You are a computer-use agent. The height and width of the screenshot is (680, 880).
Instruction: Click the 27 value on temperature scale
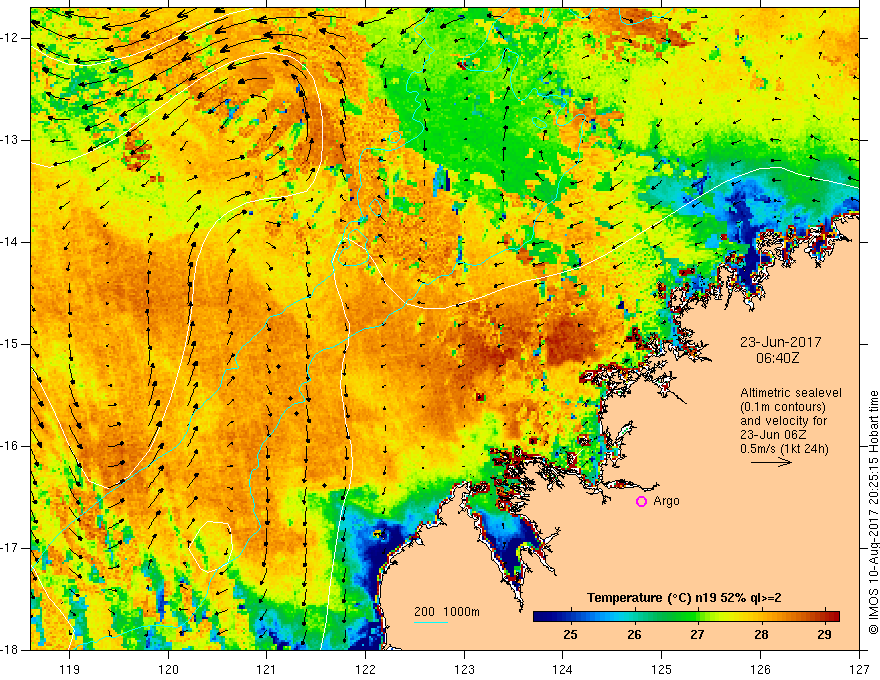click(x=698, y=635)
